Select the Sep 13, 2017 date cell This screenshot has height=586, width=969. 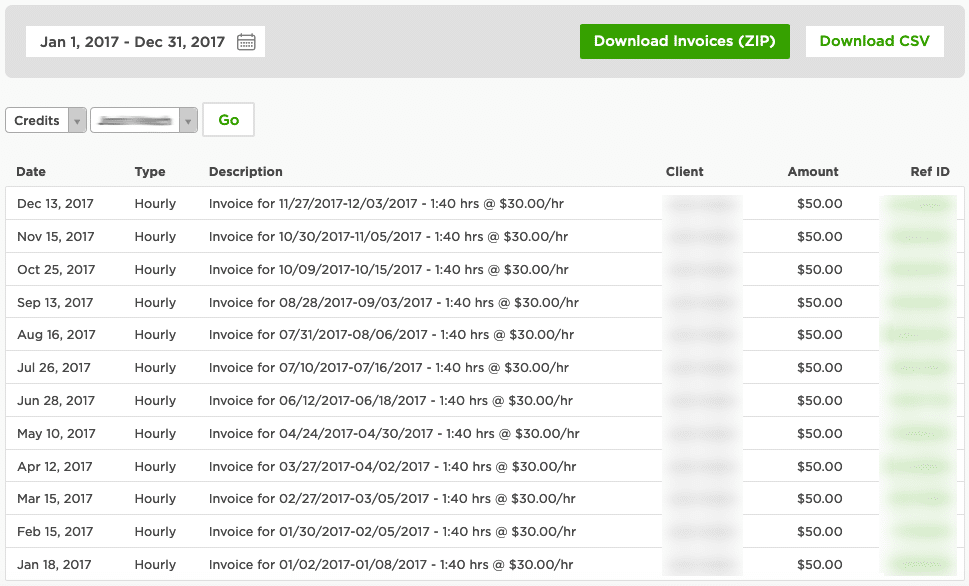pos(55,302)
